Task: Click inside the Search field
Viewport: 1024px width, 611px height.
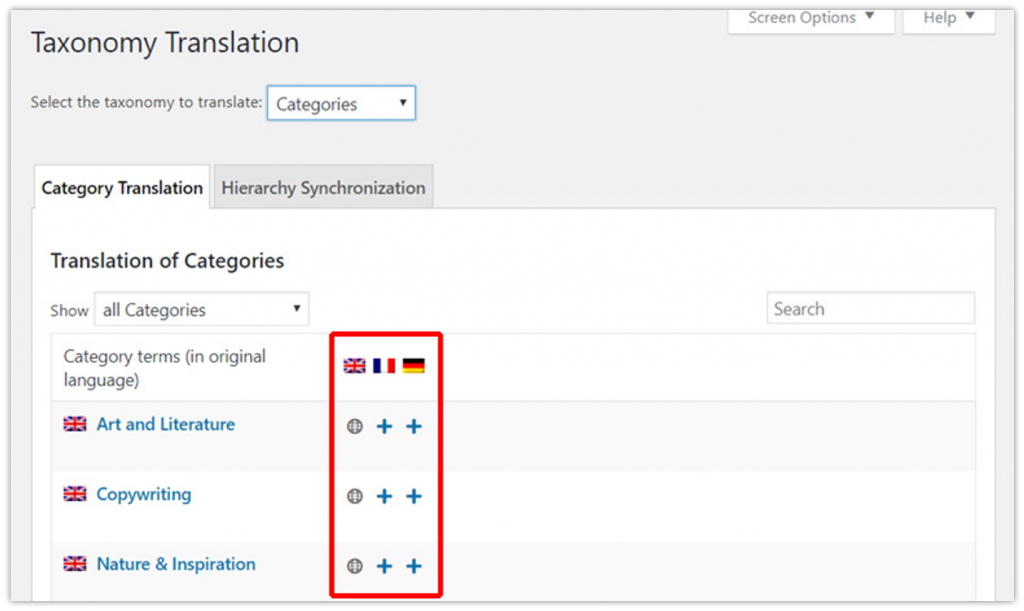Action: [x=870, y=308]
